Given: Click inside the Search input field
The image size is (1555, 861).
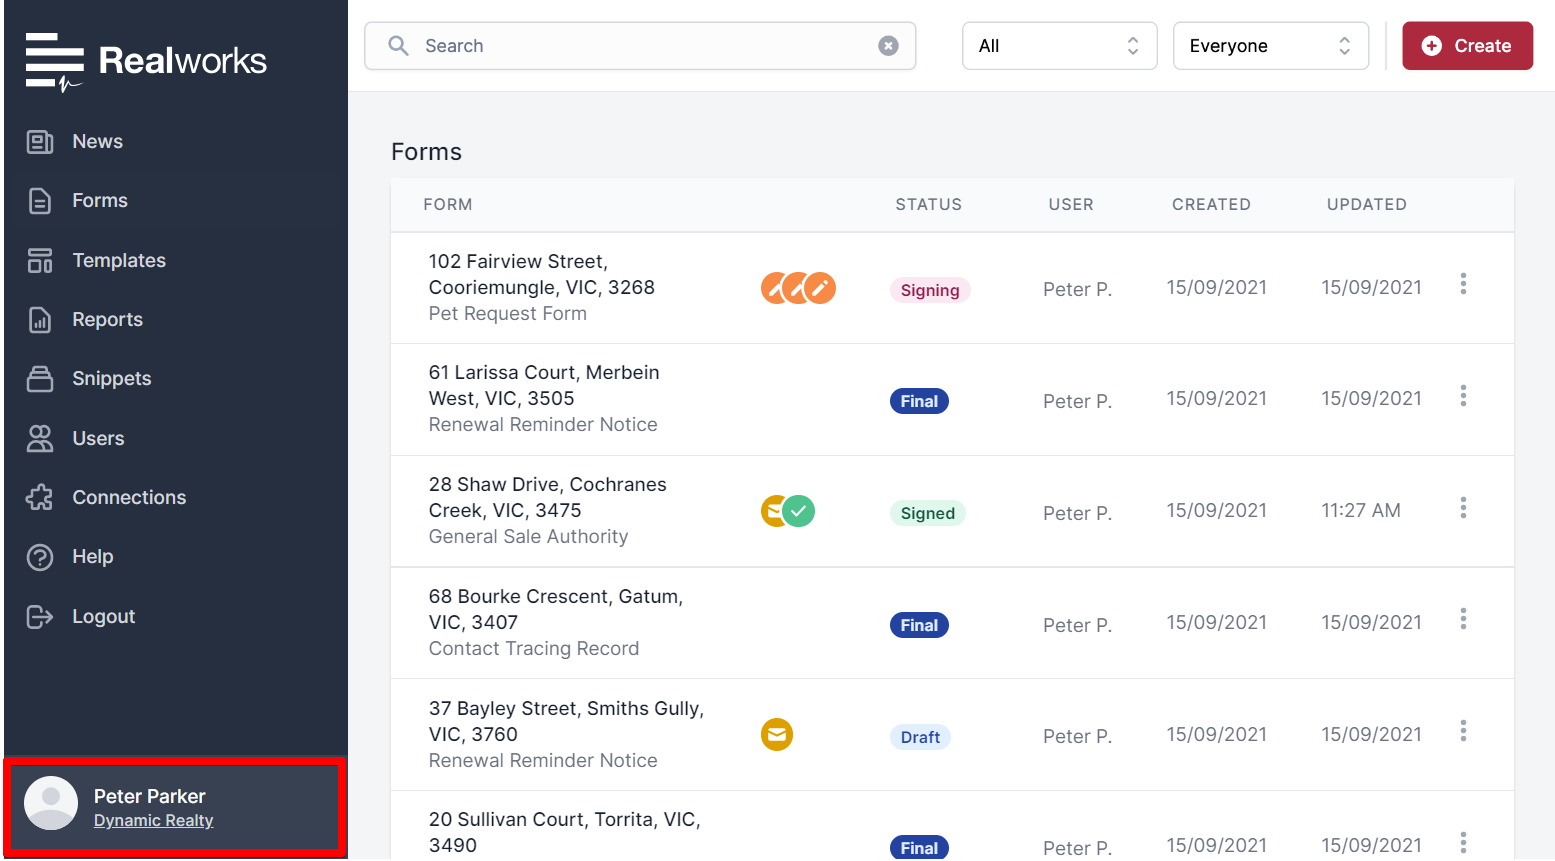Looking at the screenshot, I should click(x=640, y=46).
